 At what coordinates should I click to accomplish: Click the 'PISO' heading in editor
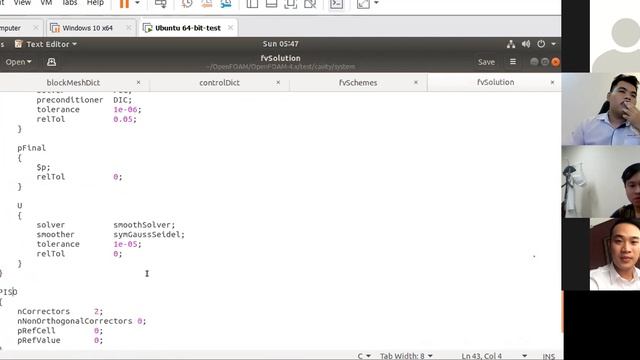click(x=9, y=292)
